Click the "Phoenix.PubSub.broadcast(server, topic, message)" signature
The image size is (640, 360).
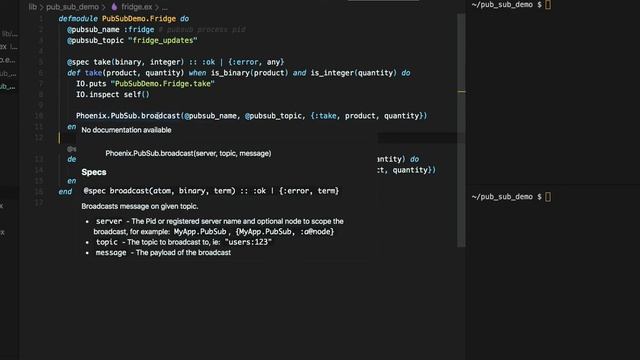tap(188, 153)
